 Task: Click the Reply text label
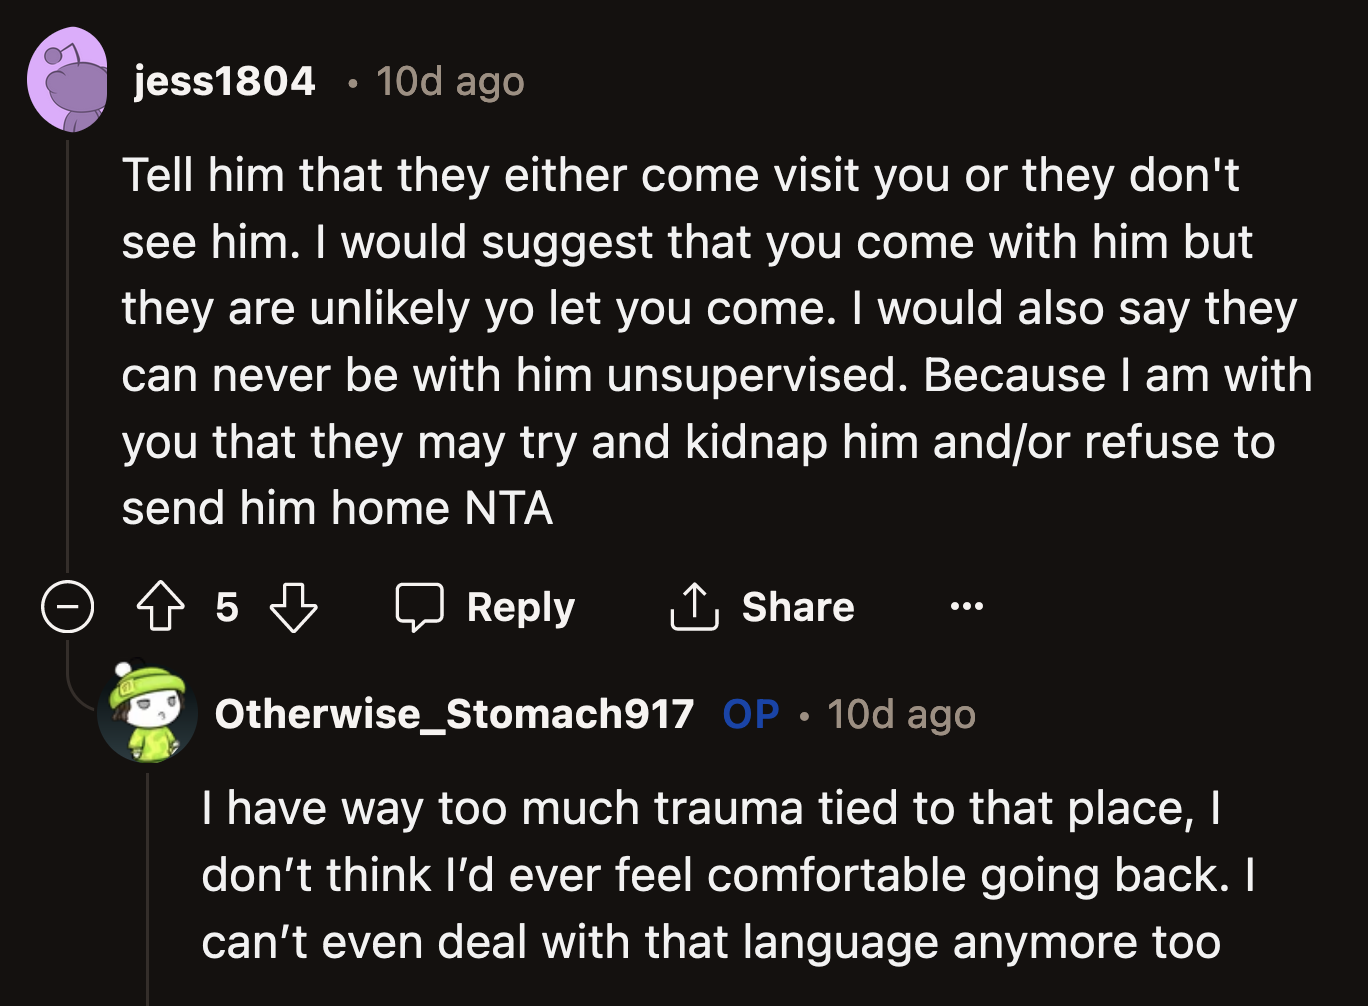(521, 606)
